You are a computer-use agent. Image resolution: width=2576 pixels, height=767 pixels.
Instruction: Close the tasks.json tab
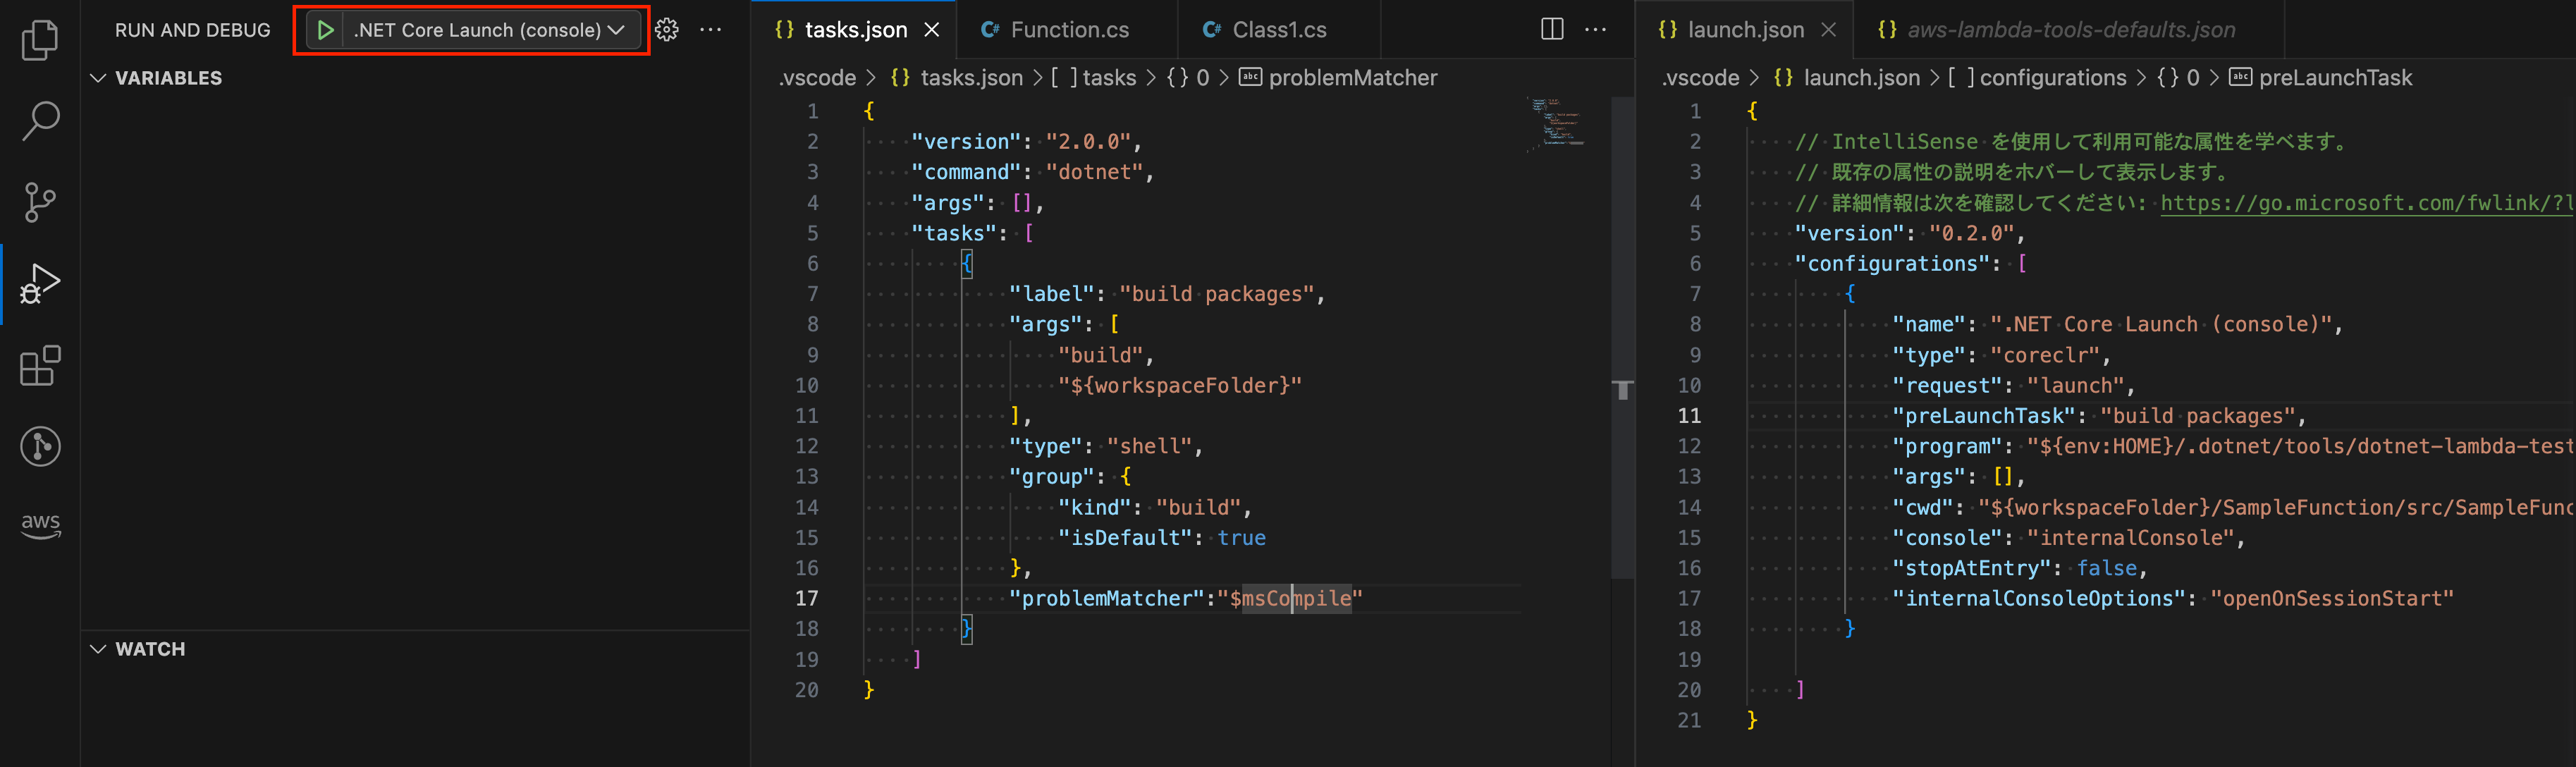click(x=932, y=29)
